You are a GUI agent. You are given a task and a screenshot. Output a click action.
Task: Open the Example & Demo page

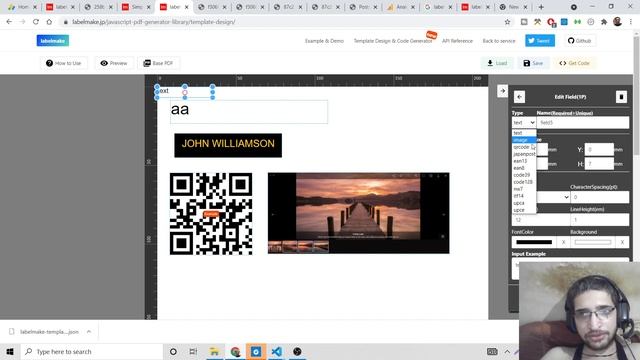click(x=324, y=41)
